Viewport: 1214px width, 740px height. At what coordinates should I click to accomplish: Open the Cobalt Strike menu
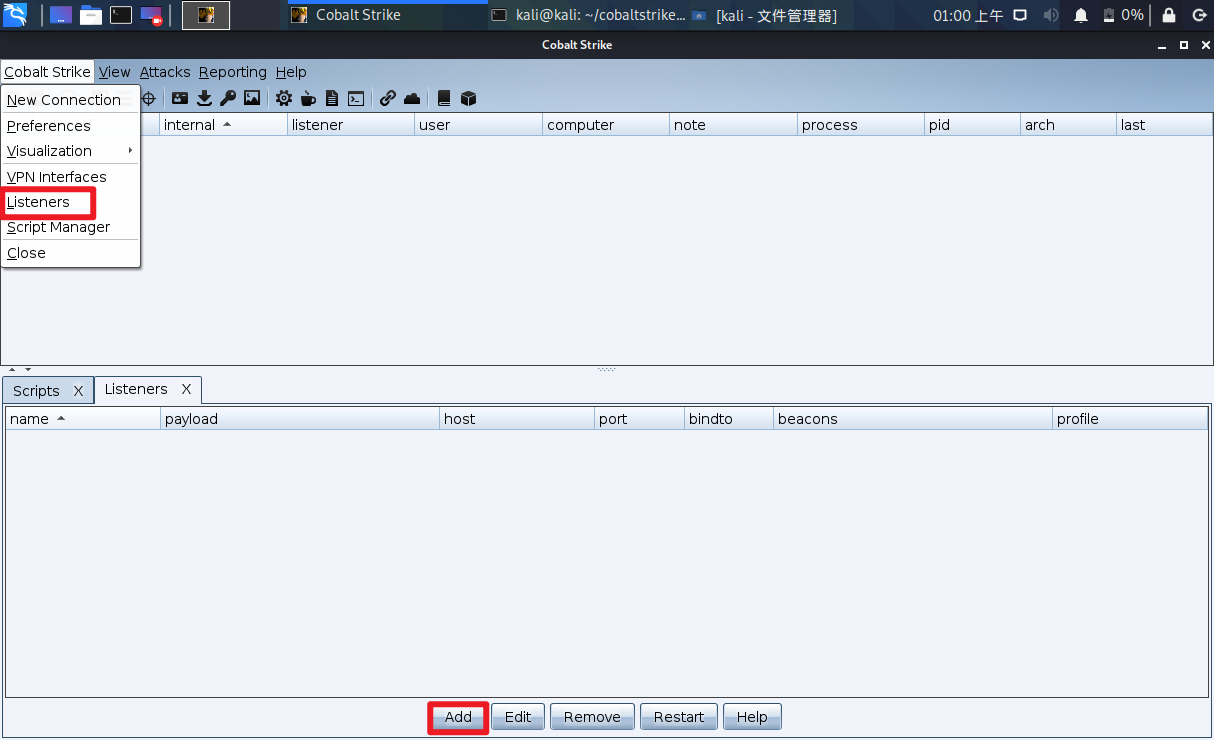(x=47, y=72)
